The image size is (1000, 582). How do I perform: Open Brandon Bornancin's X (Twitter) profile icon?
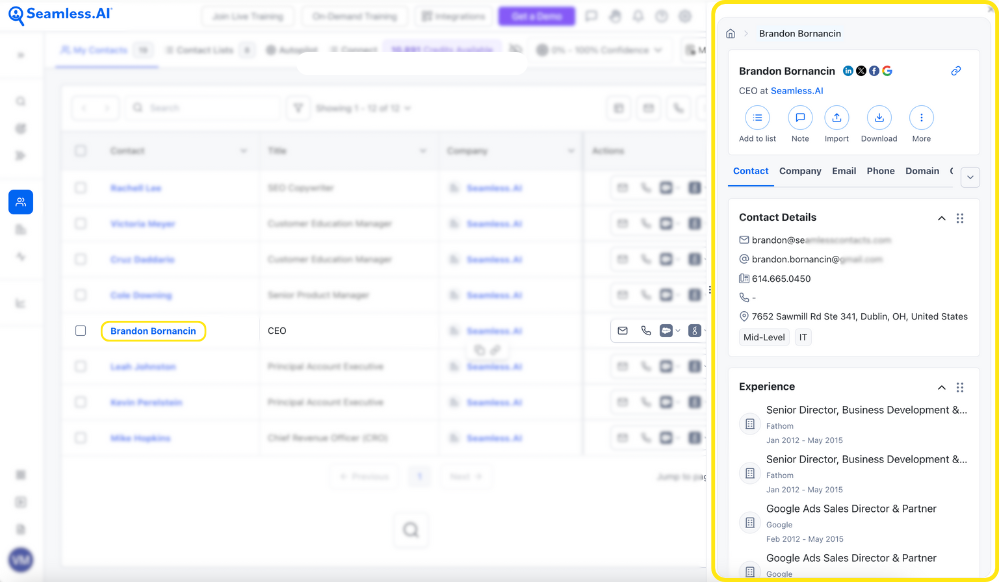(861, 71)
